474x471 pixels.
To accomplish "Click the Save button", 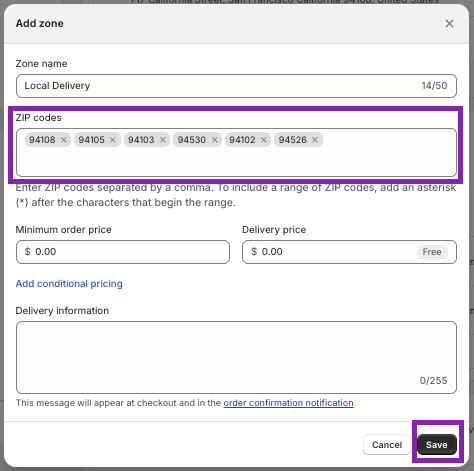I will (437, 445).
